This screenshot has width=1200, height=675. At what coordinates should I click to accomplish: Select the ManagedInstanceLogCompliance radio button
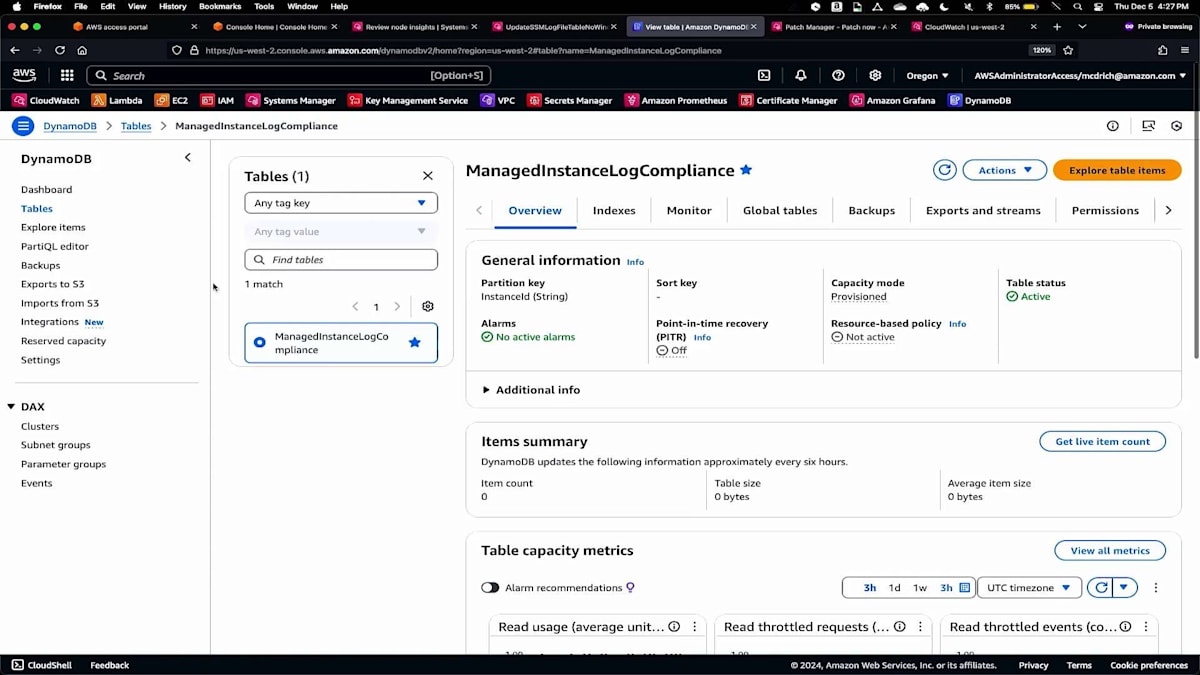coord(260,342)
